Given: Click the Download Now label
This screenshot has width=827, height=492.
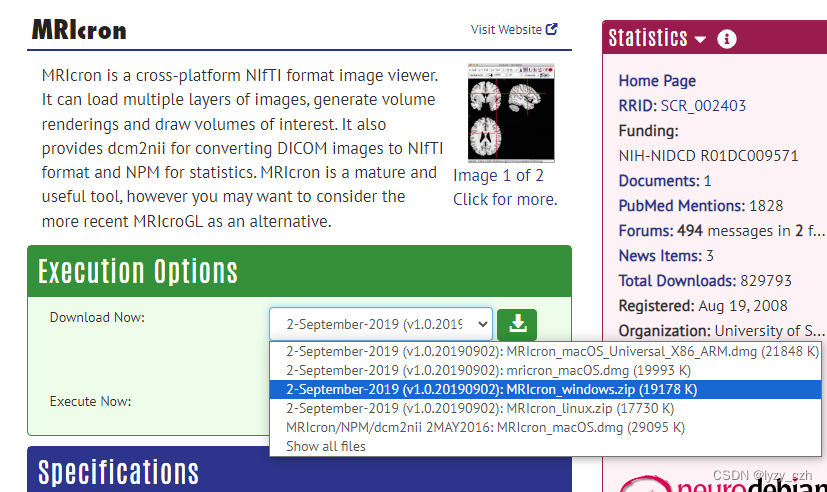Looking at the screenshot, I should pyautogui.click(x=97, y=317).
